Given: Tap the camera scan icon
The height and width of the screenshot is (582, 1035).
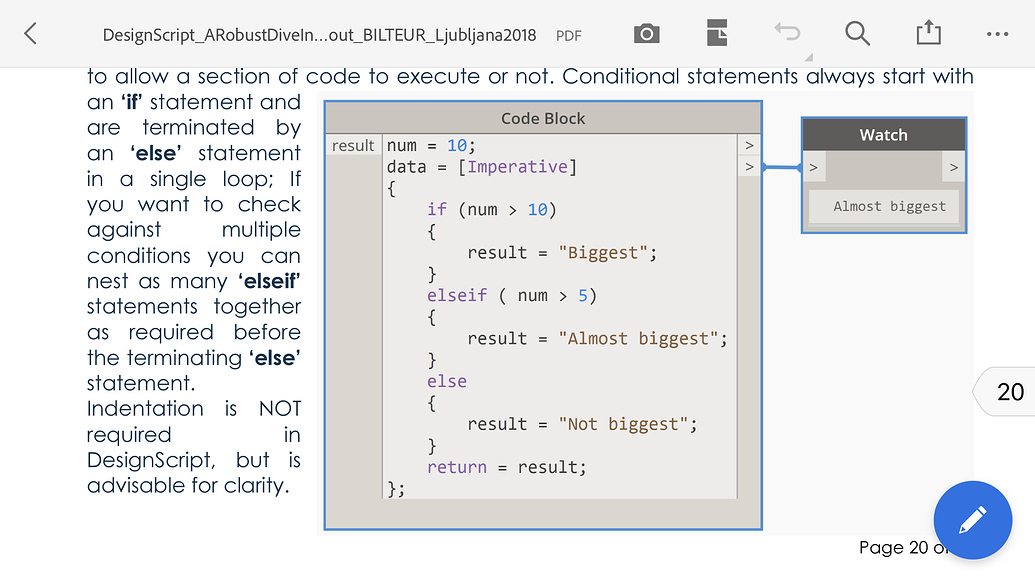Looking at the screenshot, I should pyautogui.click(x=646, y=33).
